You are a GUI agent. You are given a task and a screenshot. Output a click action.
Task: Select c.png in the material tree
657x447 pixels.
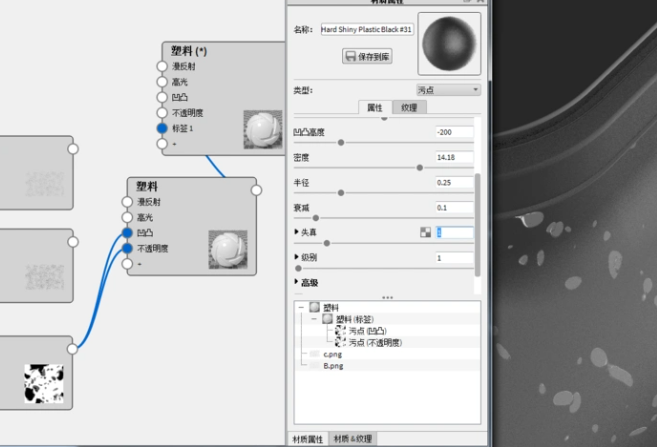click(x=333, y=354)
